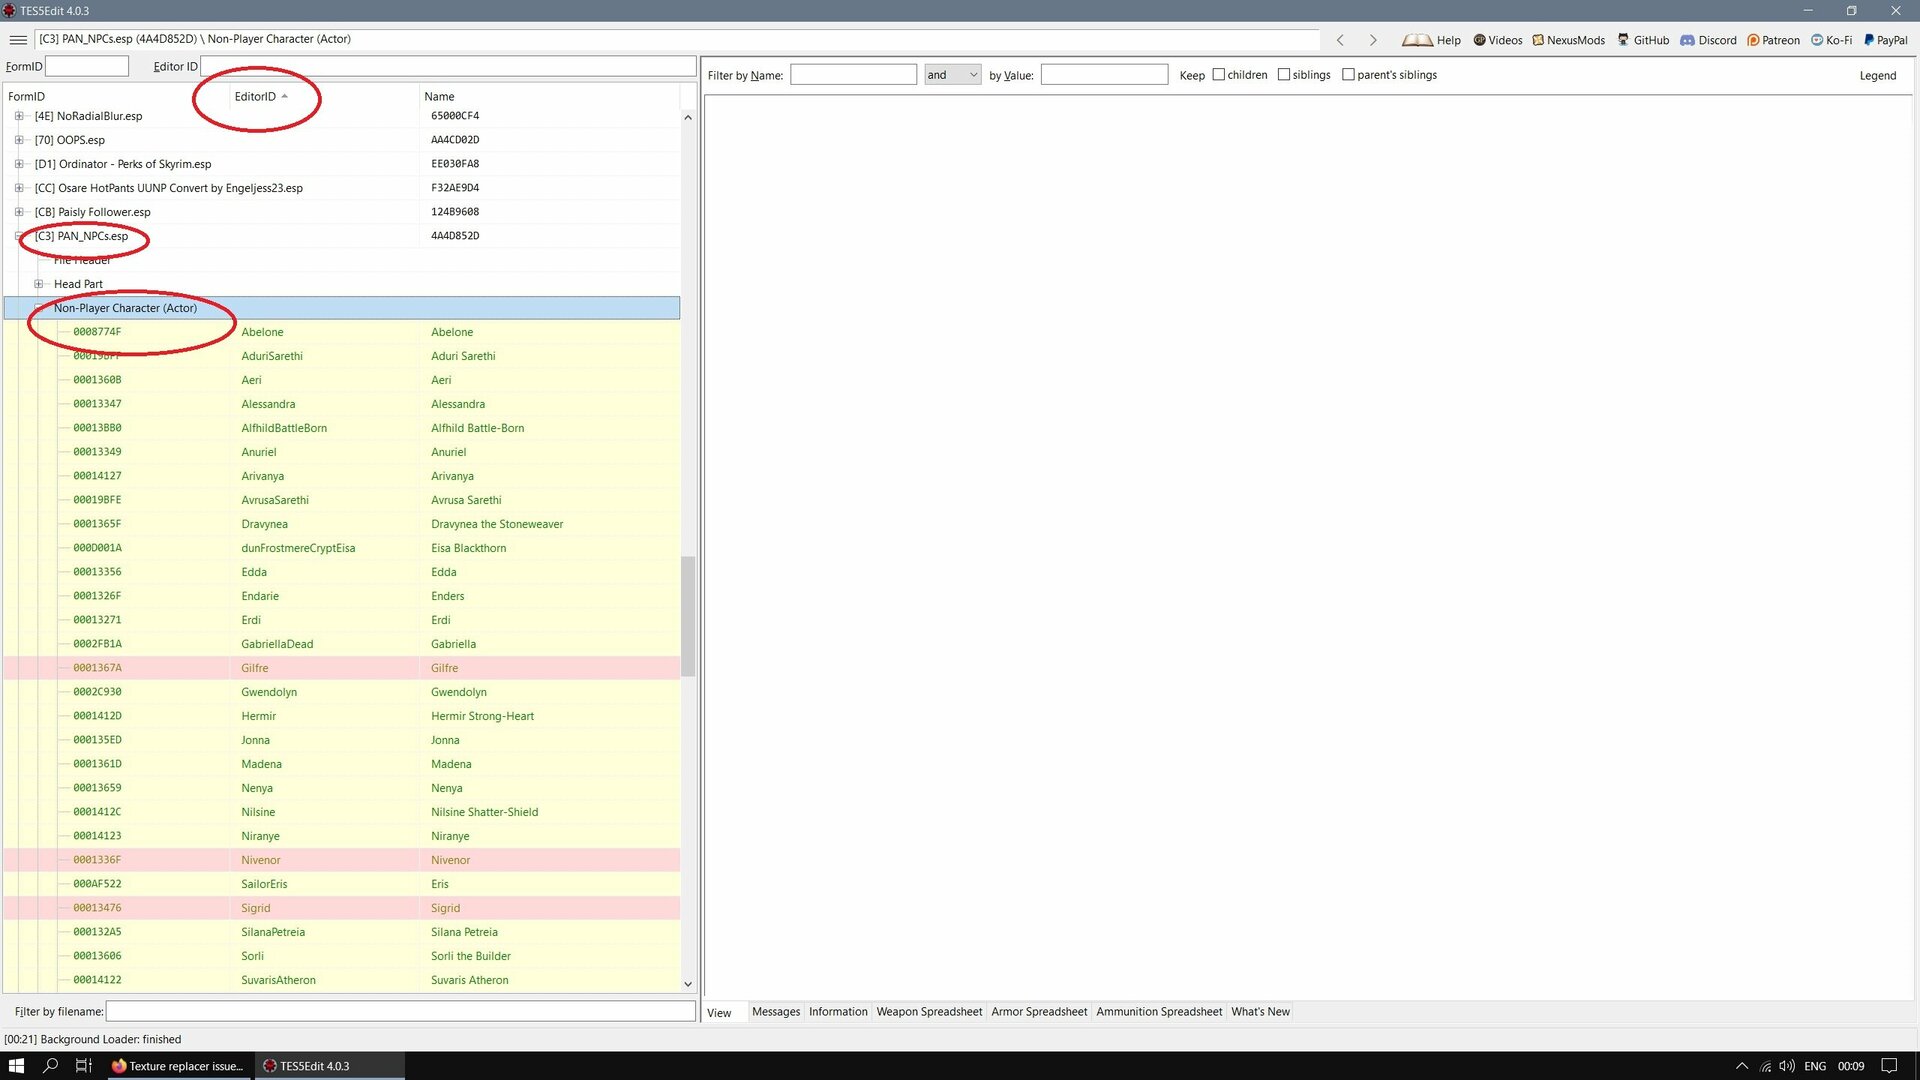The image size is (1920, 1080).
Task: Click the Filter by Name input box
Action: click(x=853, y=75)
